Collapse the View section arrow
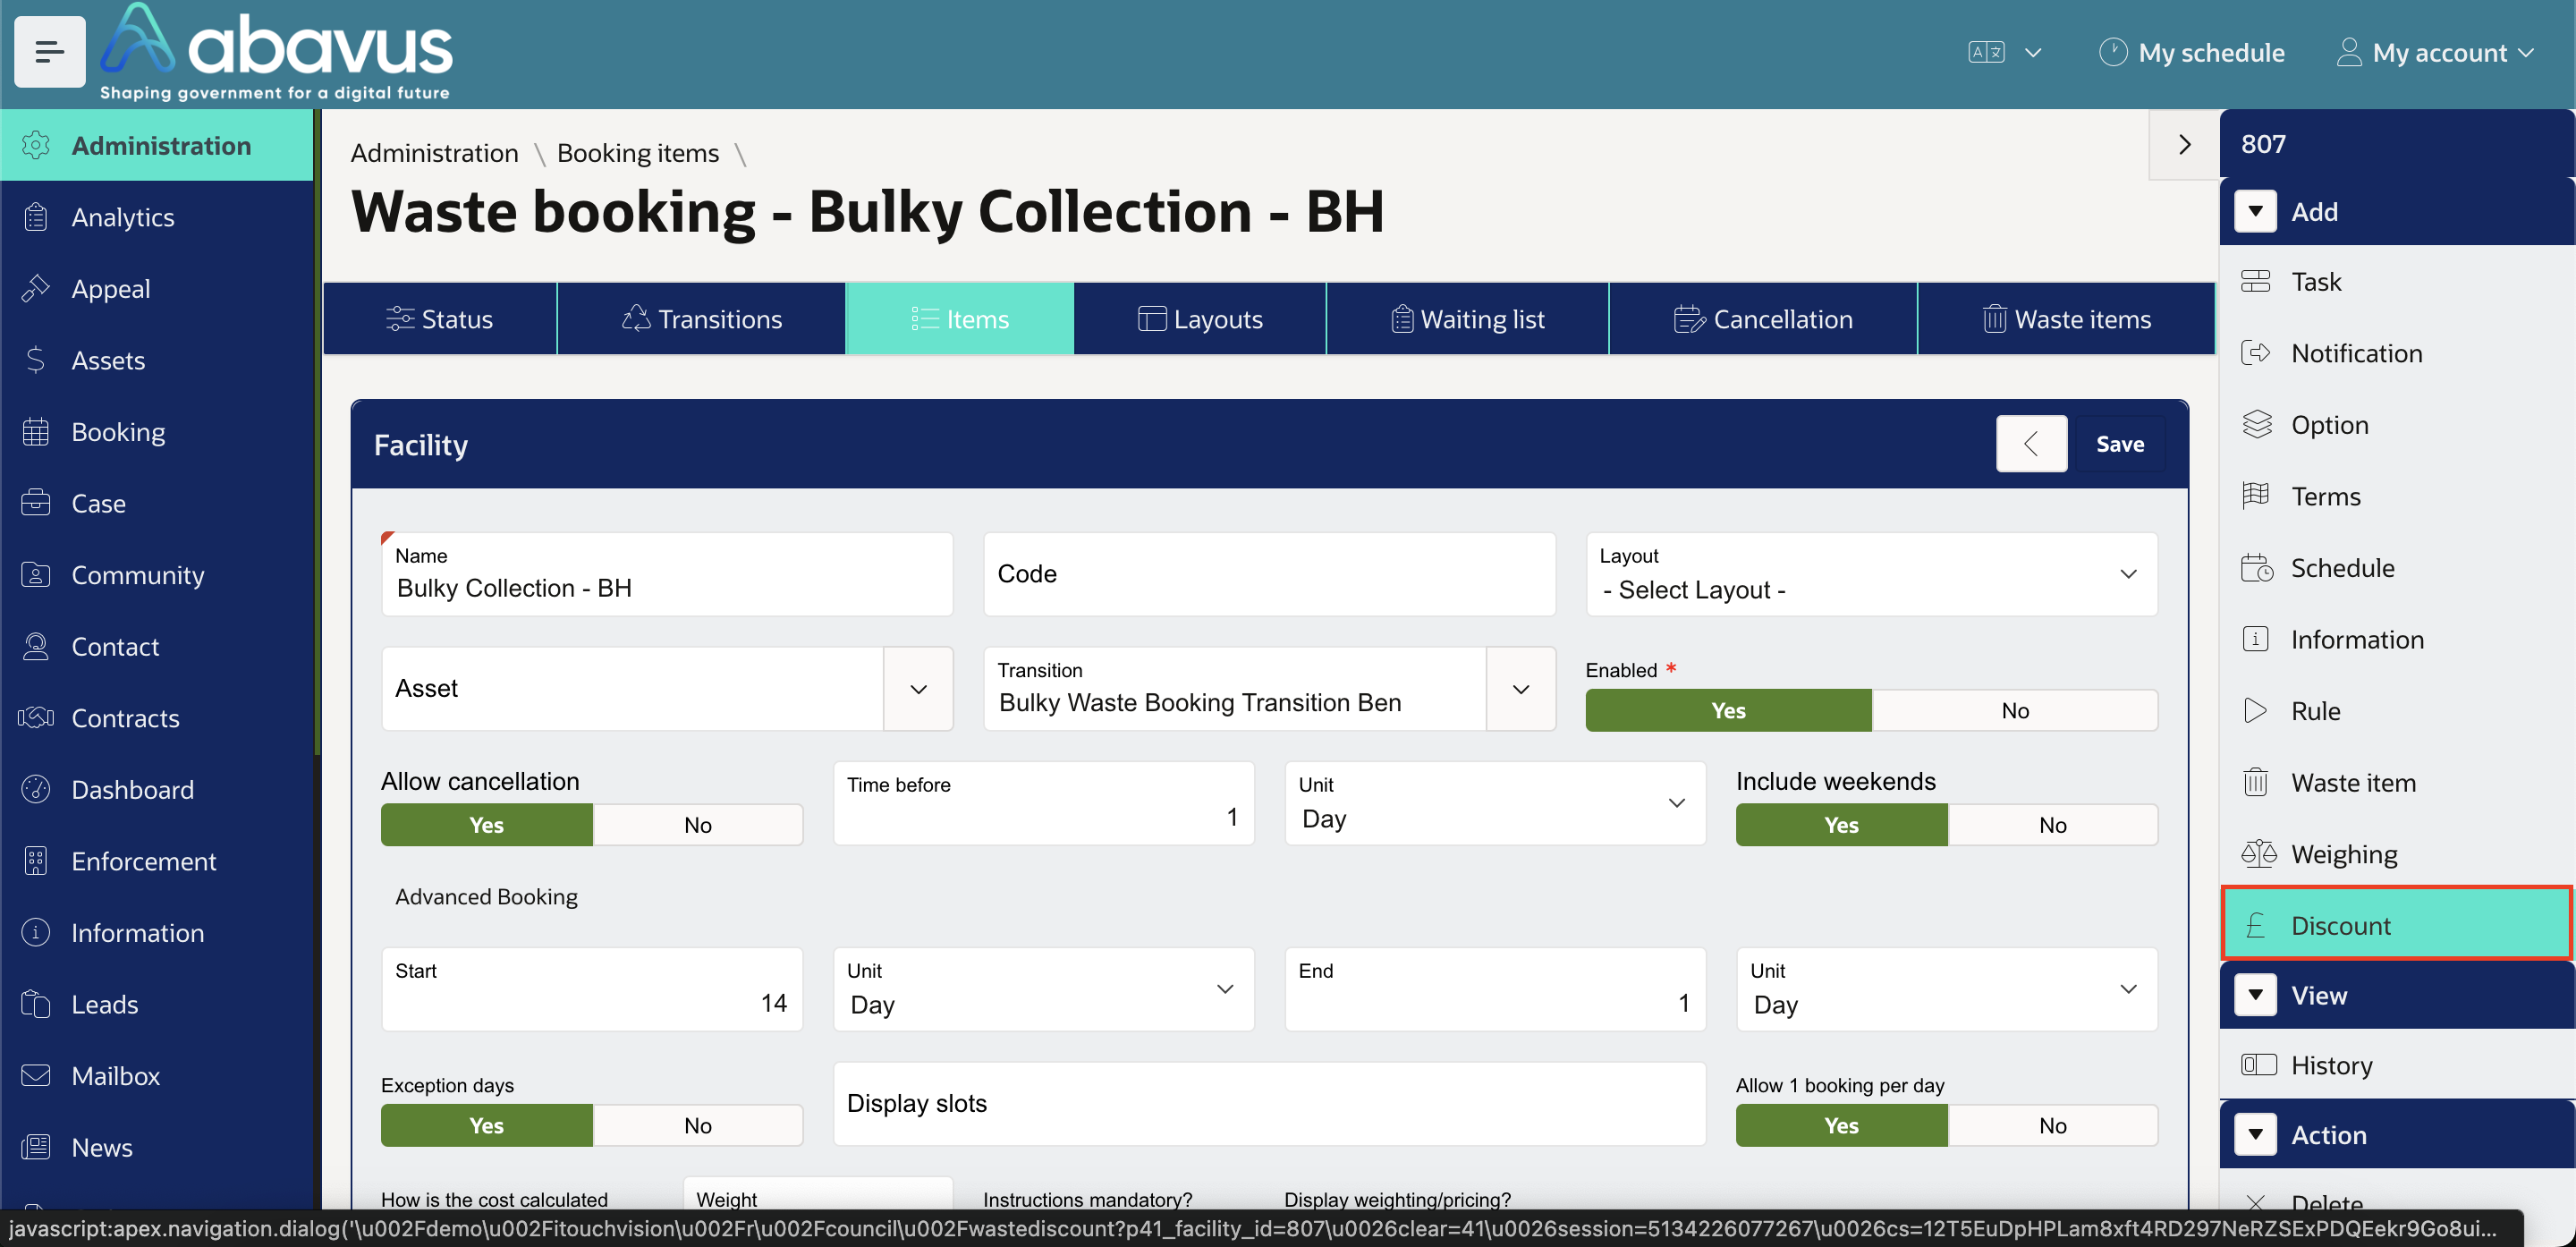The image size is (2576, 1247). pos(2256,995)
